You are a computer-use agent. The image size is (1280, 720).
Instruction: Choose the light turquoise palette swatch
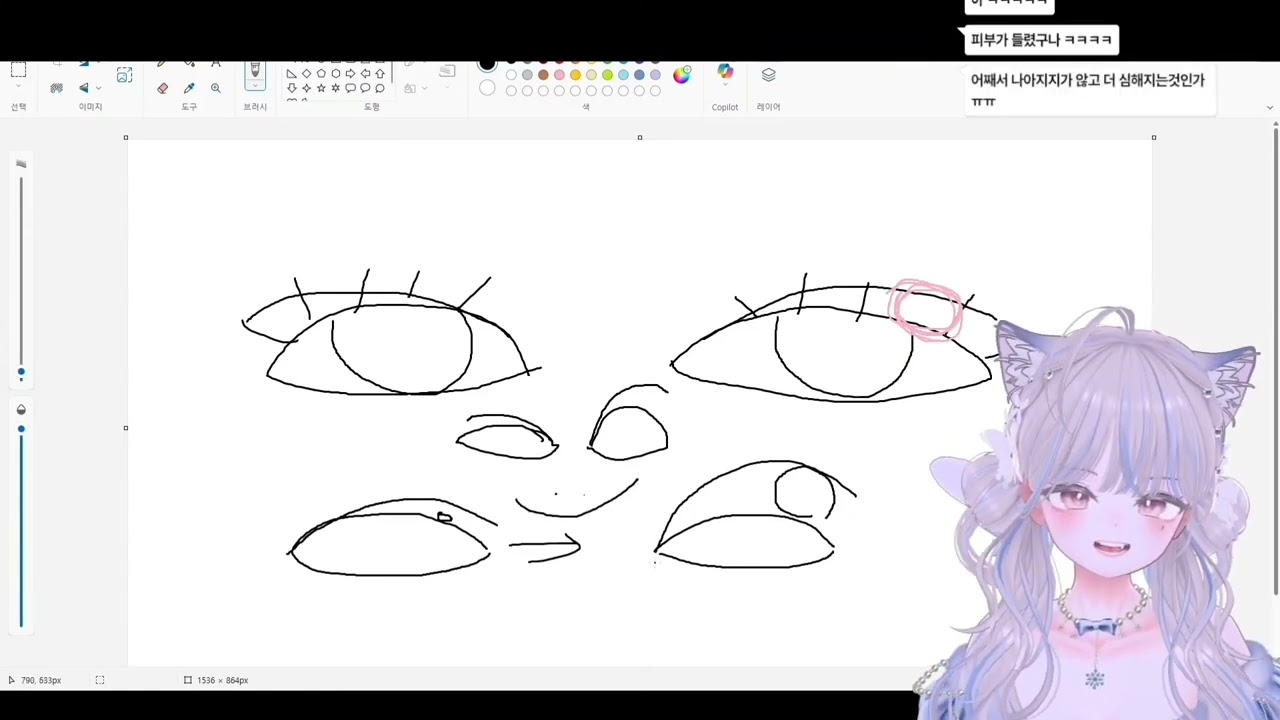tap(623, 75)
